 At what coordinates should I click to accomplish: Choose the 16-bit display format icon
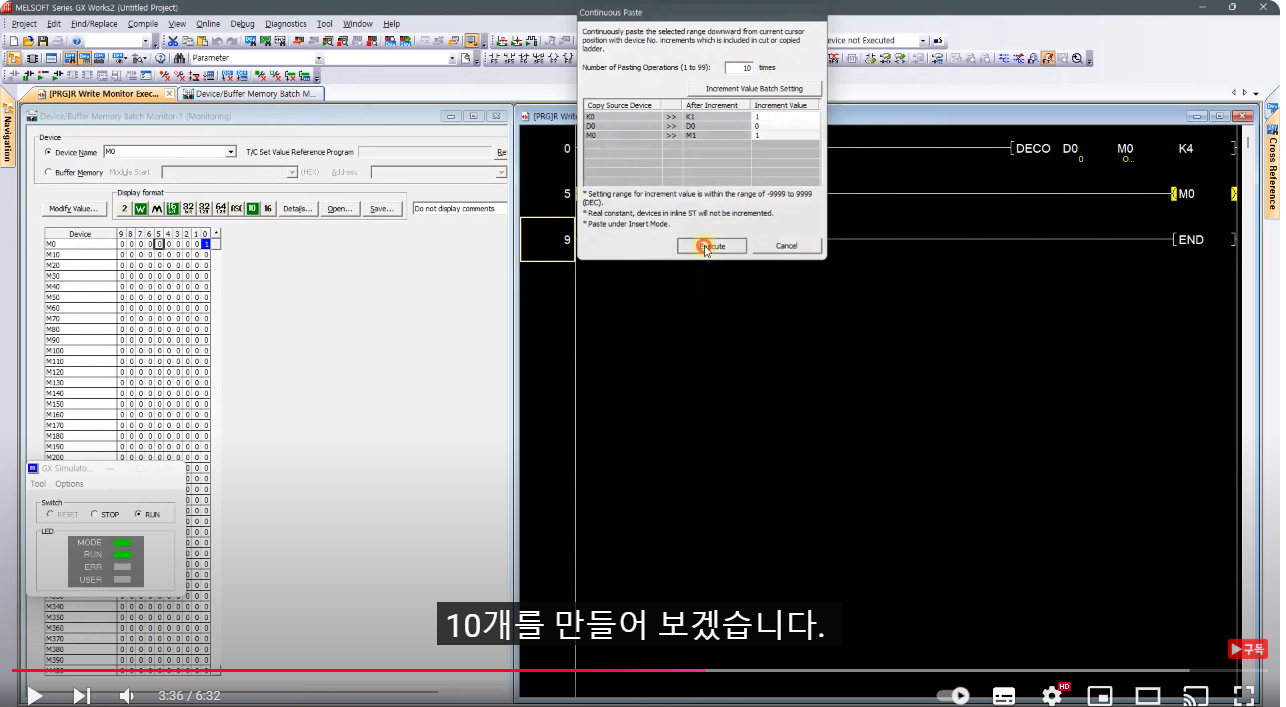[172, 208]
